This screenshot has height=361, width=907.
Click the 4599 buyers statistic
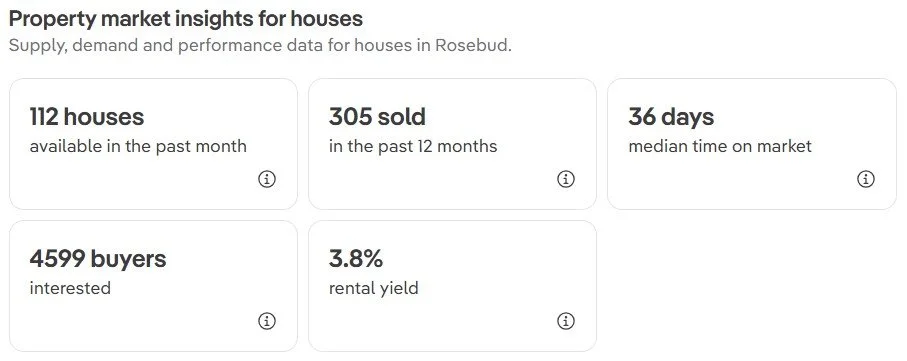coord(98,259)
